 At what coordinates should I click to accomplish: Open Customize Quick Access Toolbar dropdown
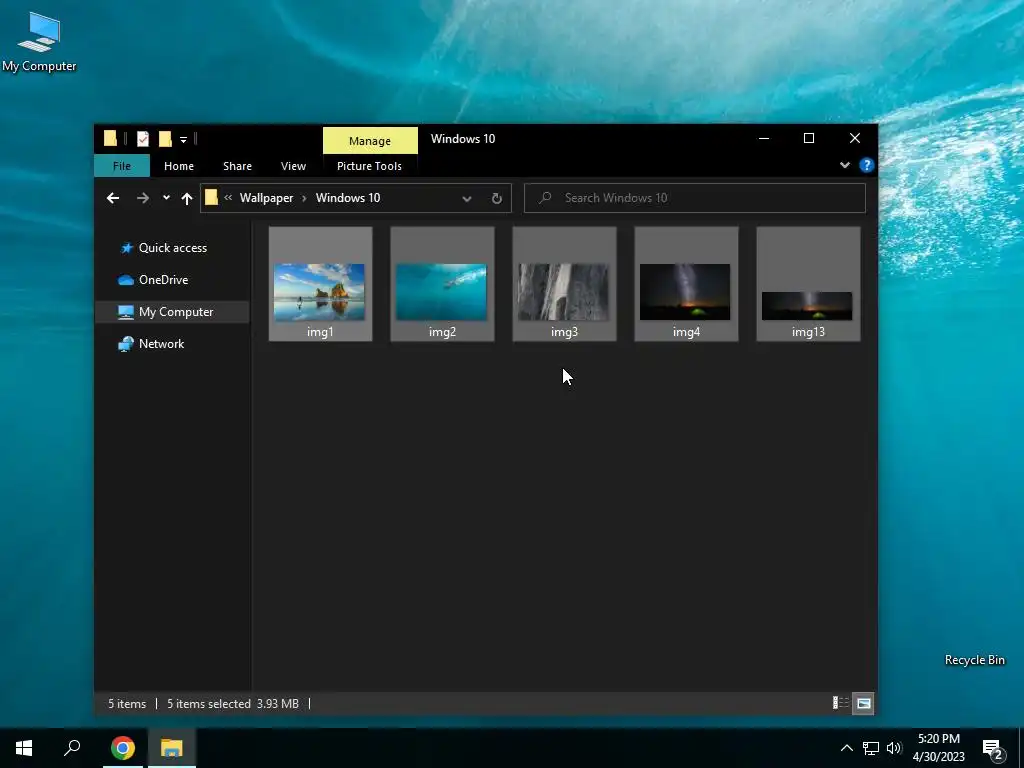(184, 139)
